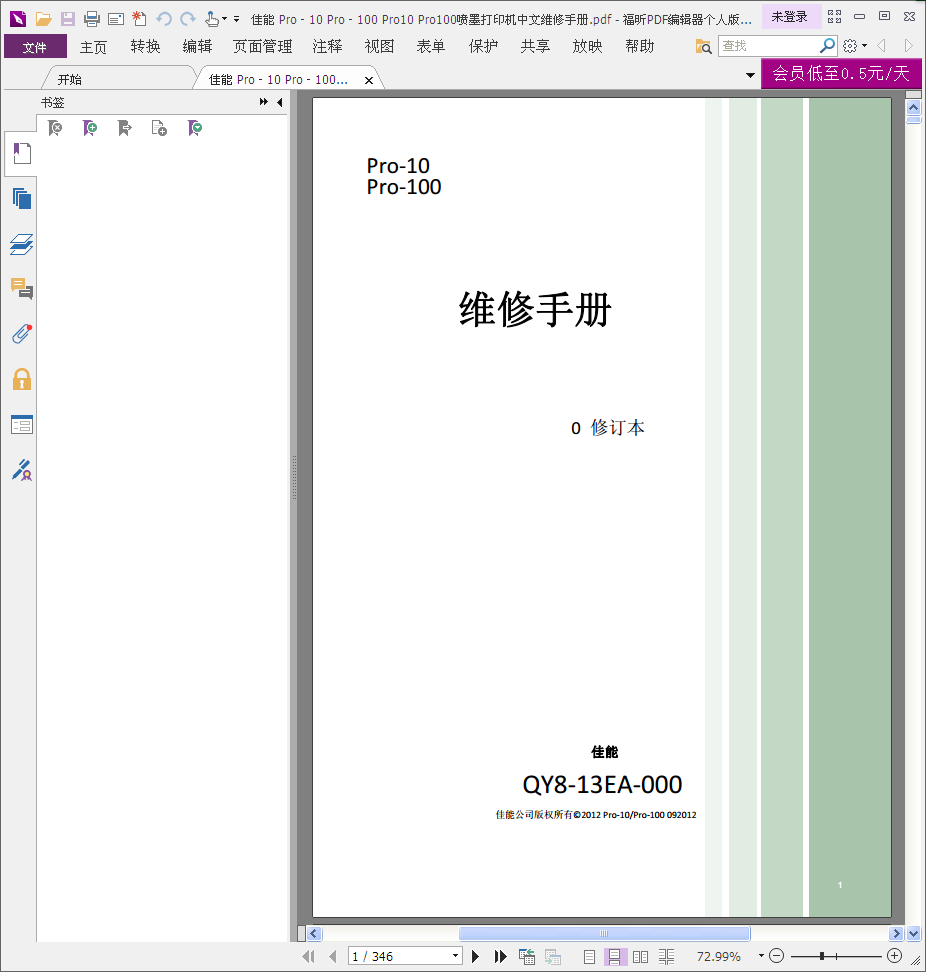Expand the bookmarks panel with double arrow
926x972 pixels.
coord(263,102)
